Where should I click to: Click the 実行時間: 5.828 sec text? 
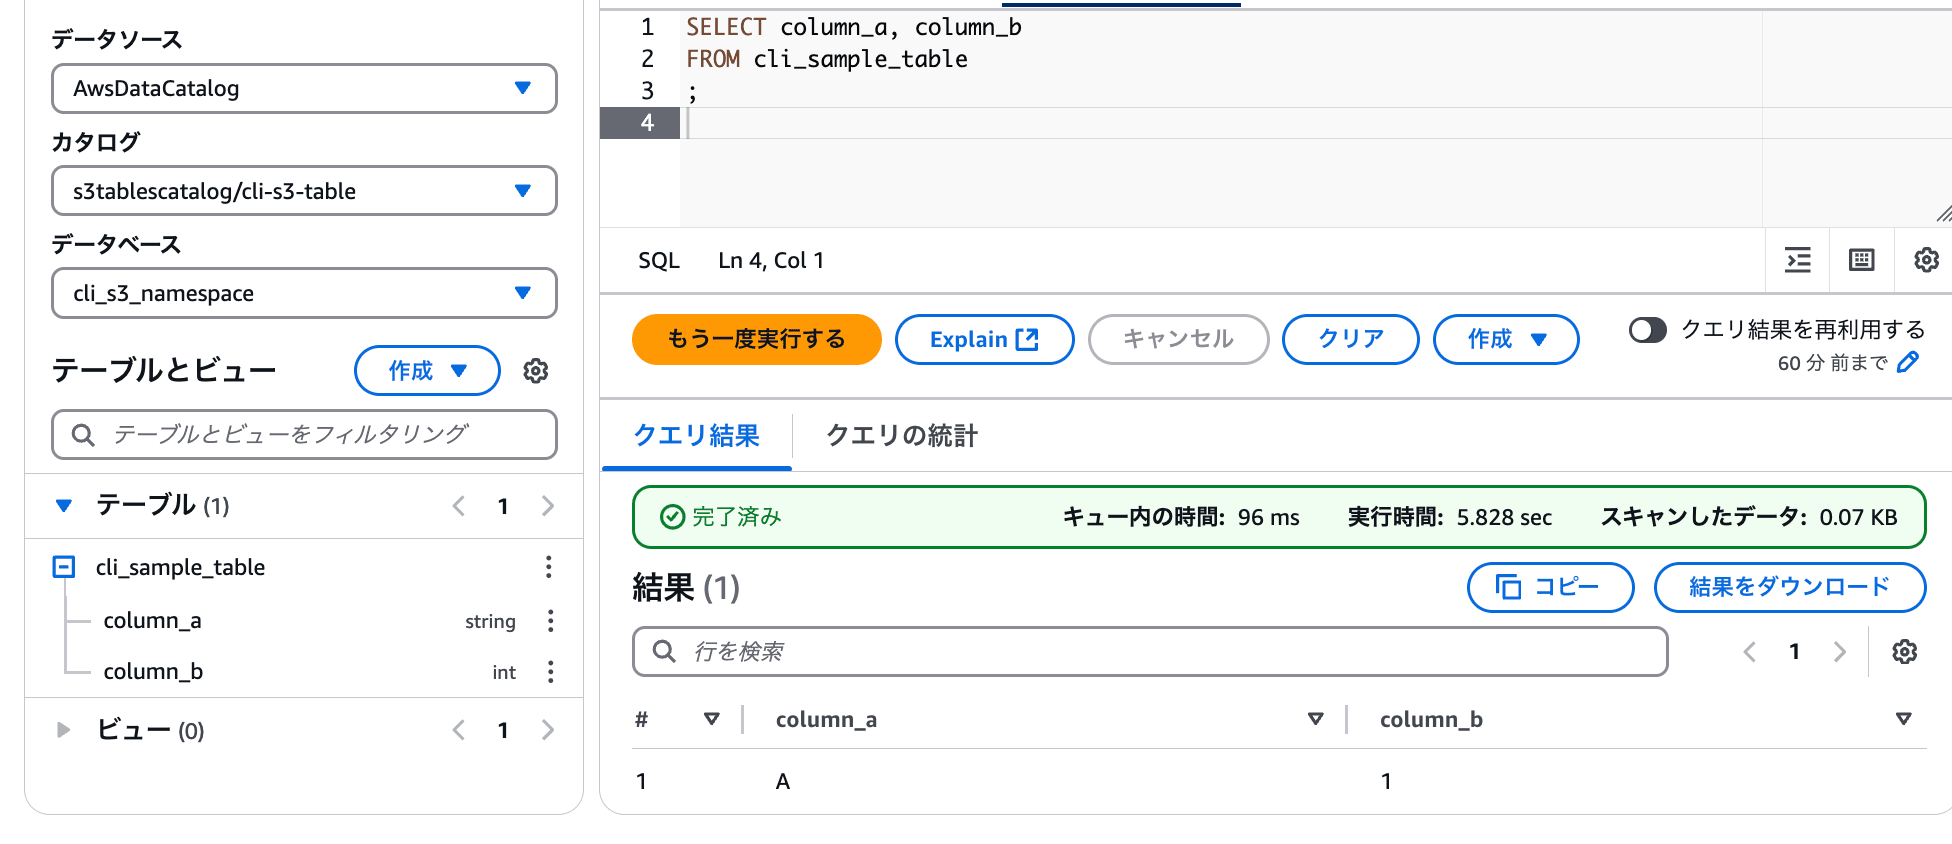coord(1450,517)
